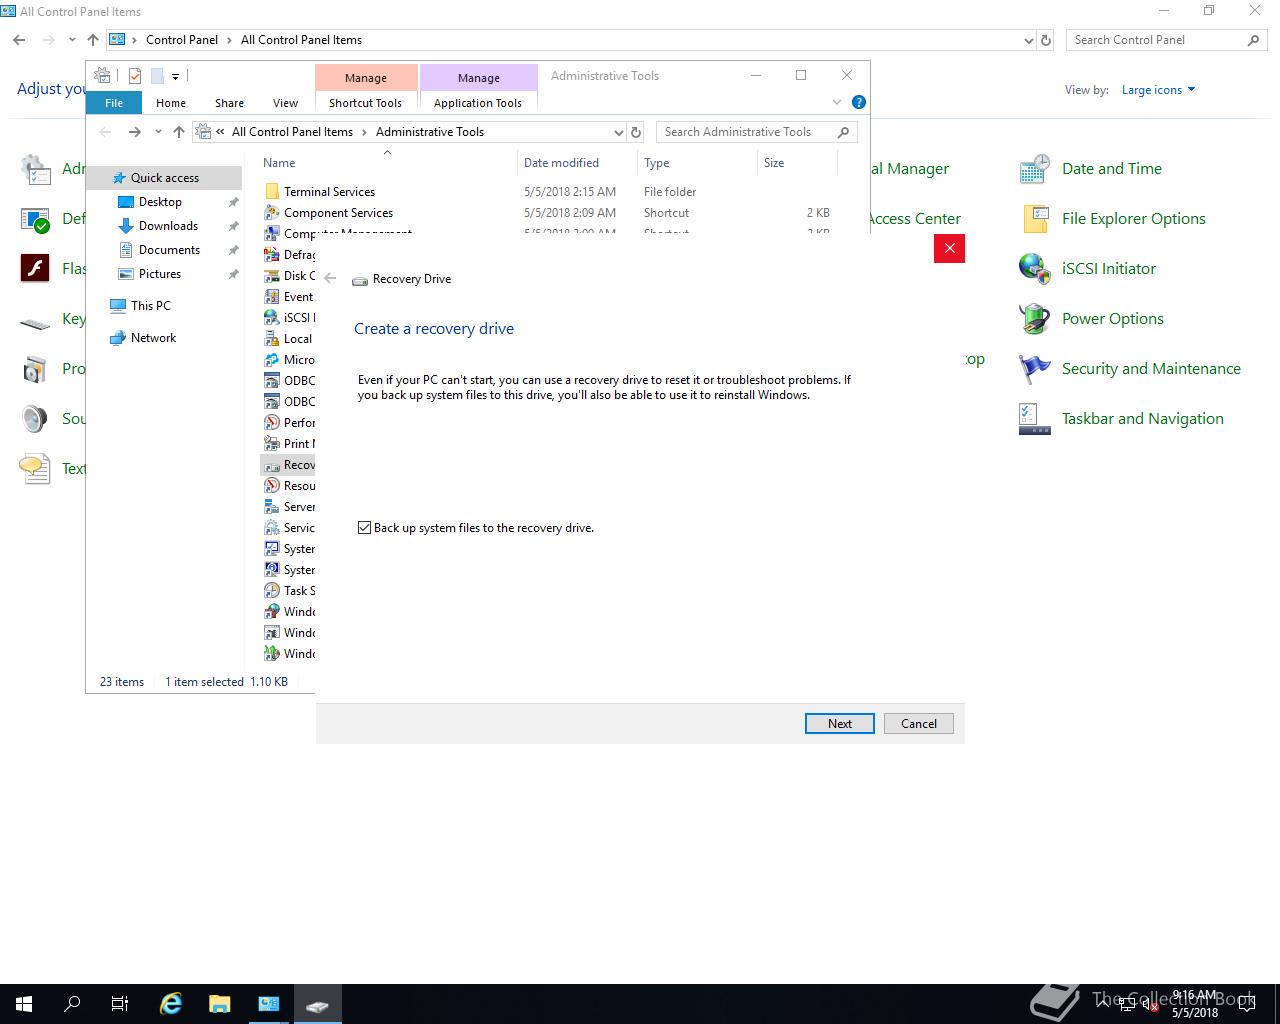
Task: Switch to the View ribbon tab
Action: pyautogui.click(x=285, y=103)
